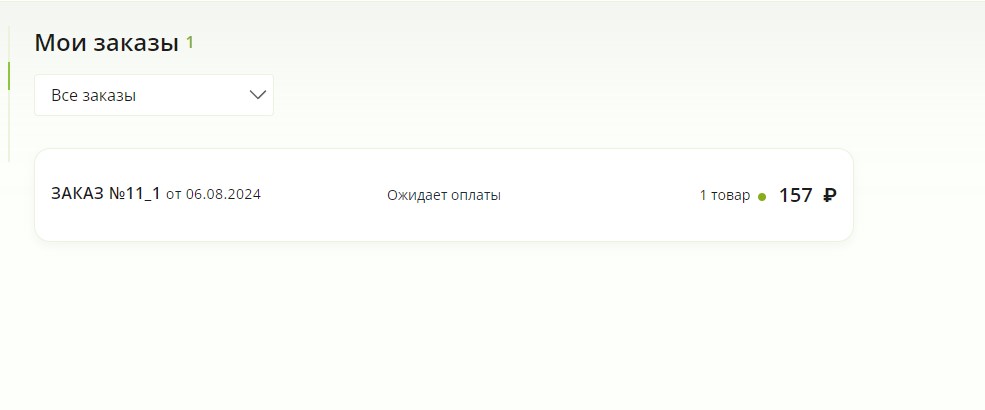The width and height of the screenshot is (985, 410).
Task: Select the "Ожидает оплаты" status text
Action: point(444,195)
